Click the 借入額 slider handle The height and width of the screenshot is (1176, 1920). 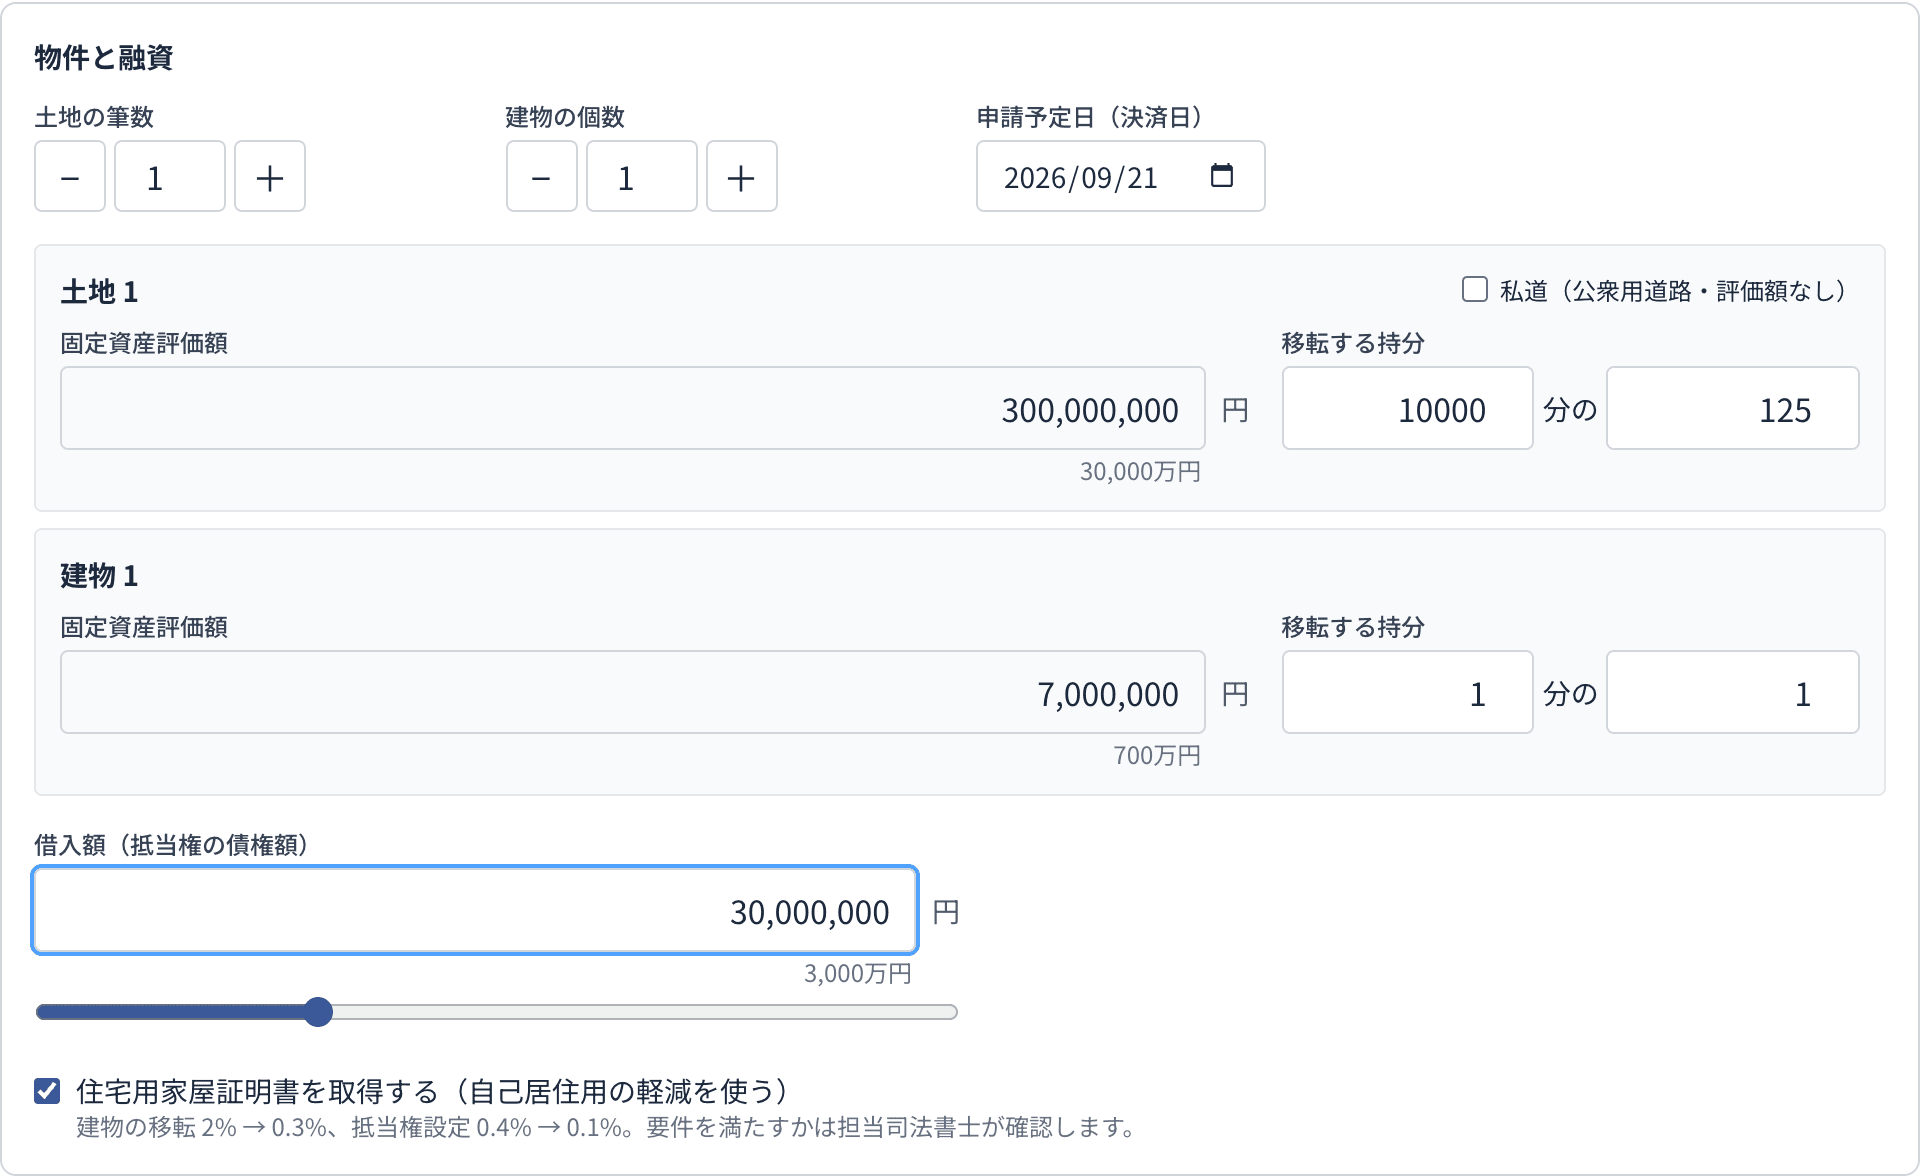tap(318, 1012)
